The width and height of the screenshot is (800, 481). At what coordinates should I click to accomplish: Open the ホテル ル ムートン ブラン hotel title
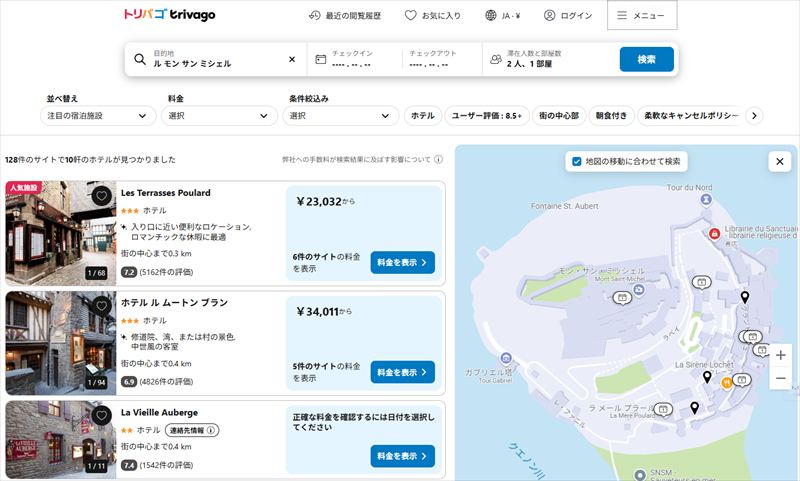(174, 302)
